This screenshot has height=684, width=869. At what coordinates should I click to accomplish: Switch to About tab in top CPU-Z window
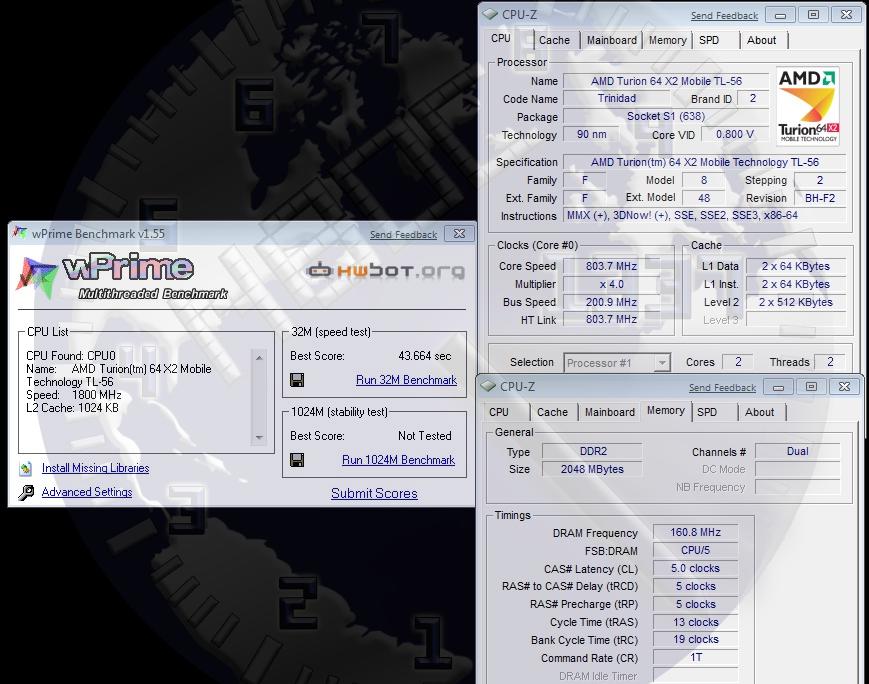[761, 40]
